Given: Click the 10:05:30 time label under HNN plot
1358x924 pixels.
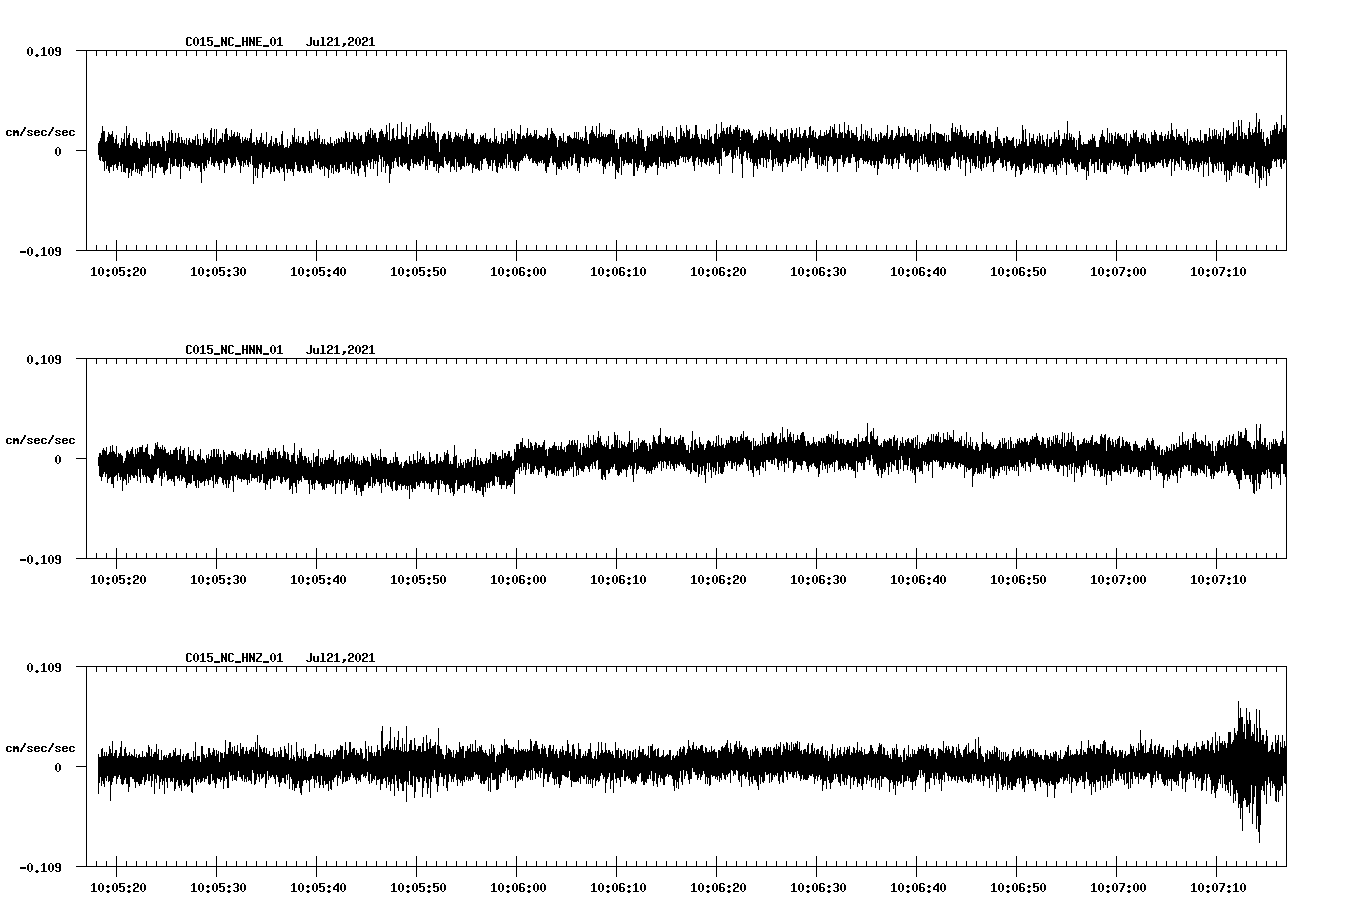Looking at the screenshot, I should pyautogui.click(x=218, y=580).
